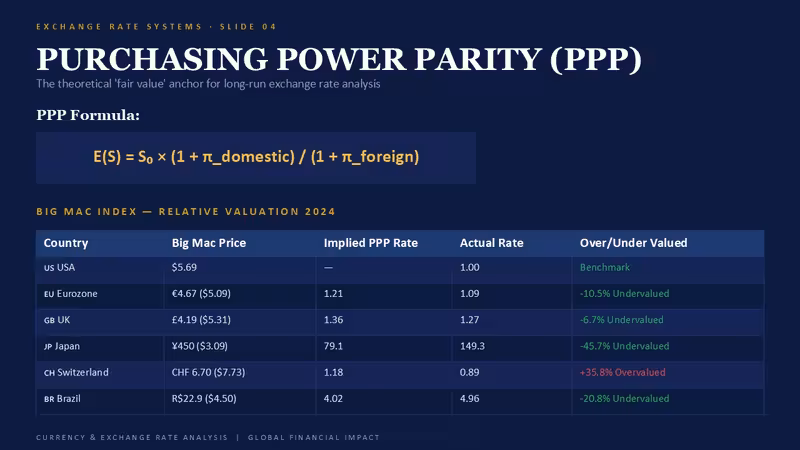This screenshot has width=800, height=450.
Task: Select the 'CH Switzerland' country cell
Action: click(x=76, y=372)
